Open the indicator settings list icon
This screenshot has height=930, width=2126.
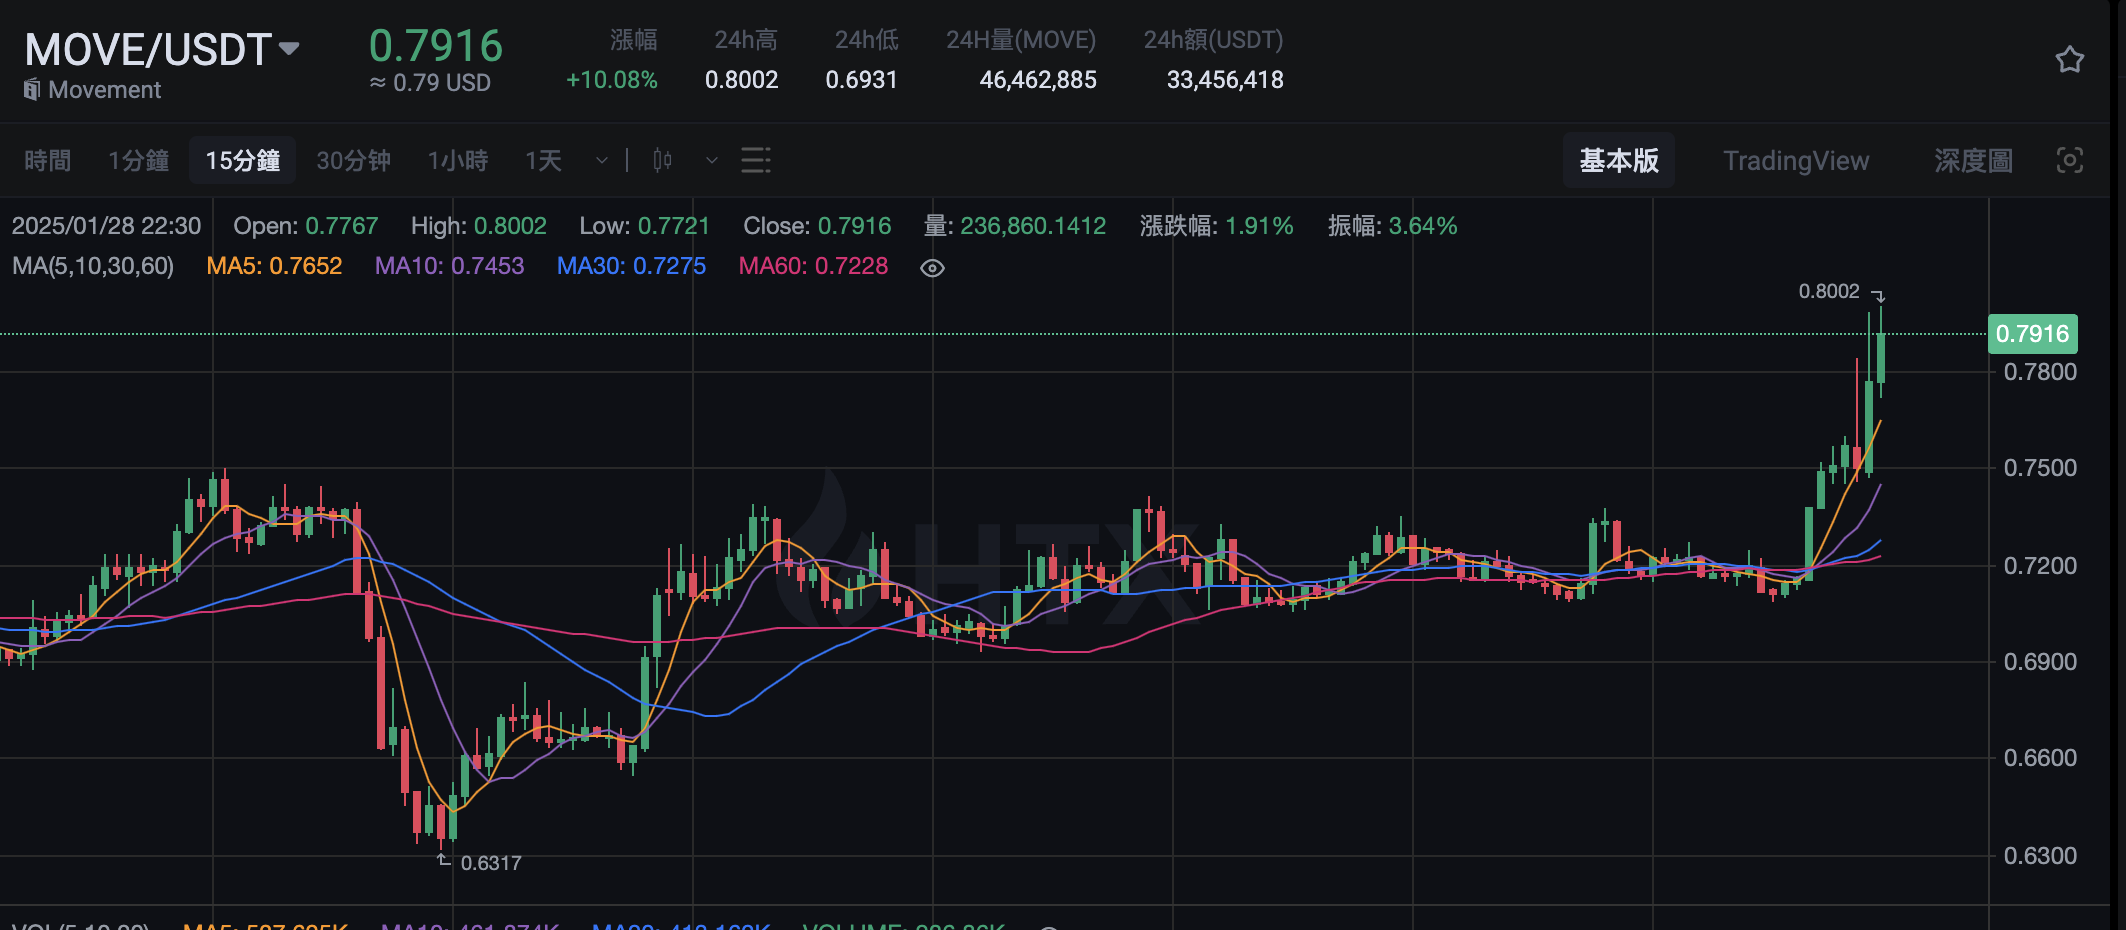755,160
